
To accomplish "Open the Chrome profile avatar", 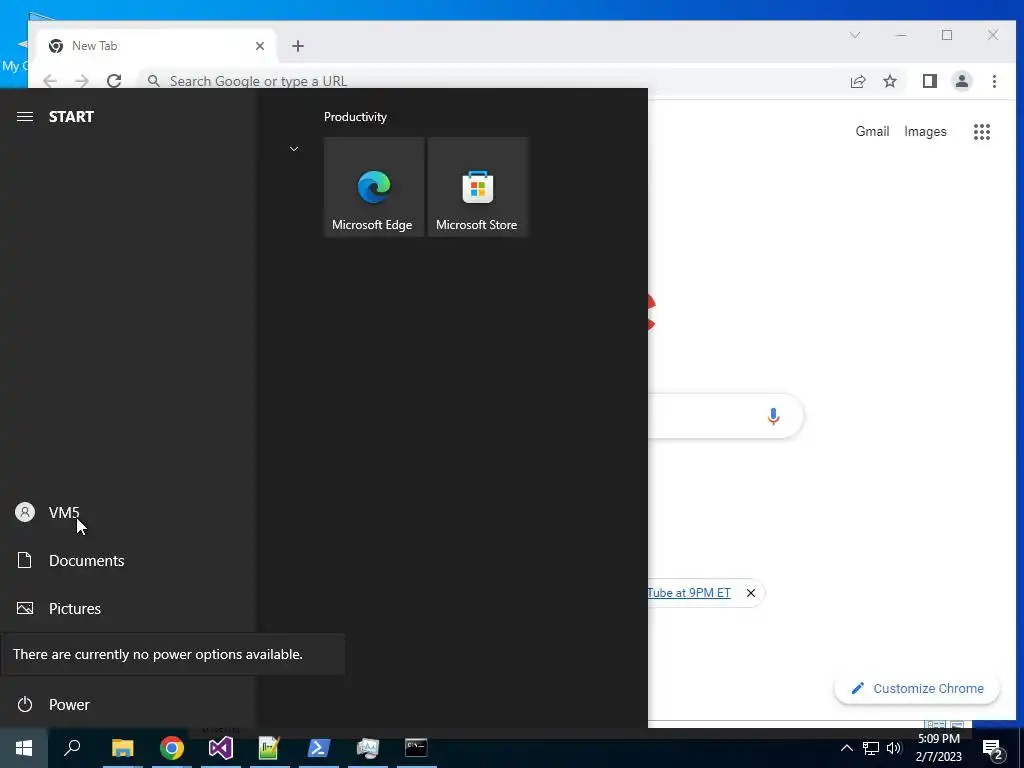I will [x=962, y=81].
